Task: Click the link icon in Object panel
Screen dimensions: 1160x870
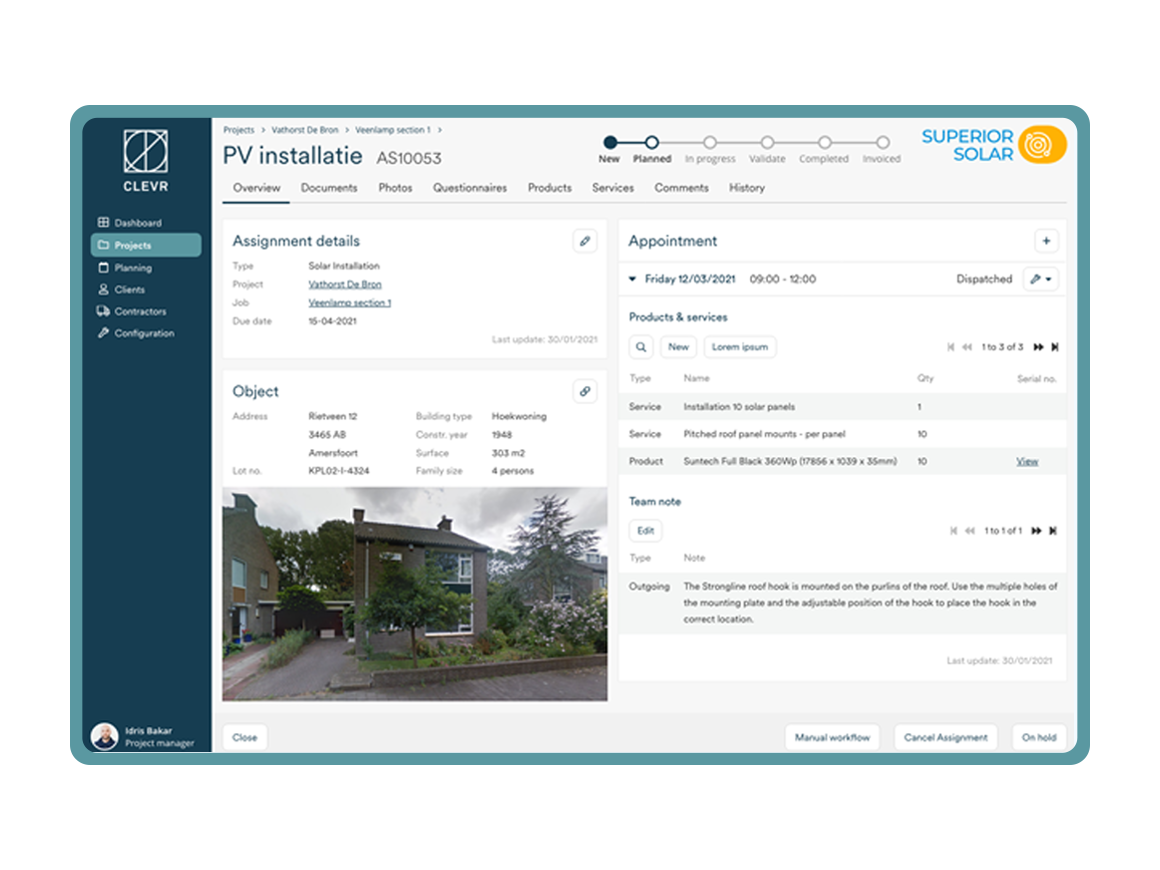Action: click(585, 391)
